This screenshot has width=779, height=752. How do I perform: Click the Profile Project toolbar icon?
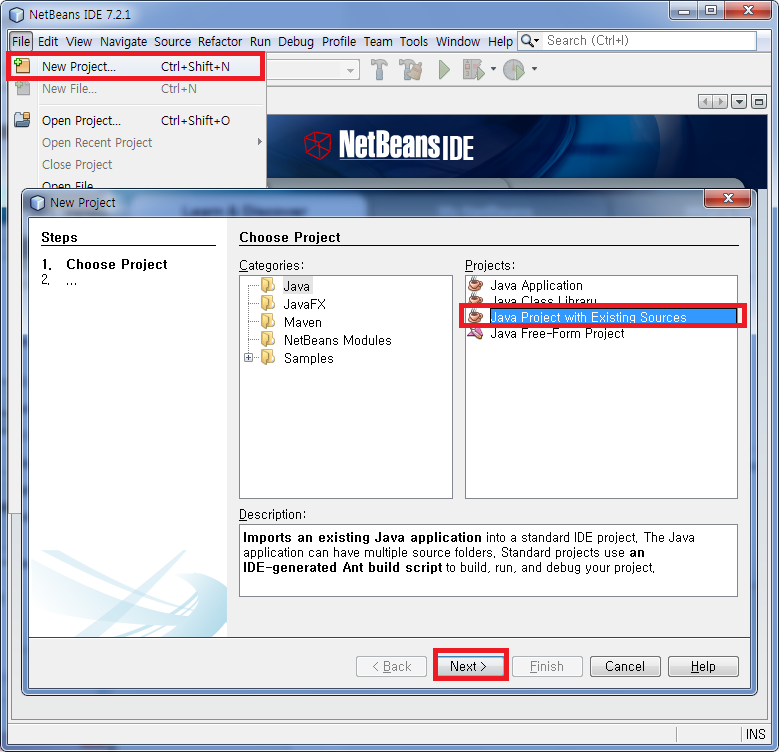click(x=514, y=69)
